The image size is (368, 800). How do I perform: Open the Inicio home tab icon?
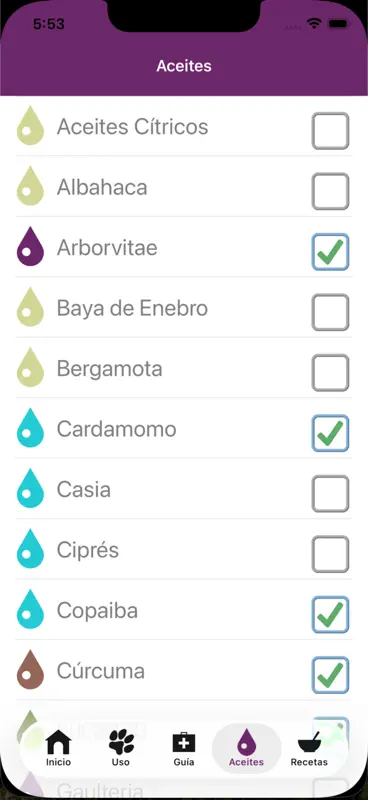coord(58,742)
